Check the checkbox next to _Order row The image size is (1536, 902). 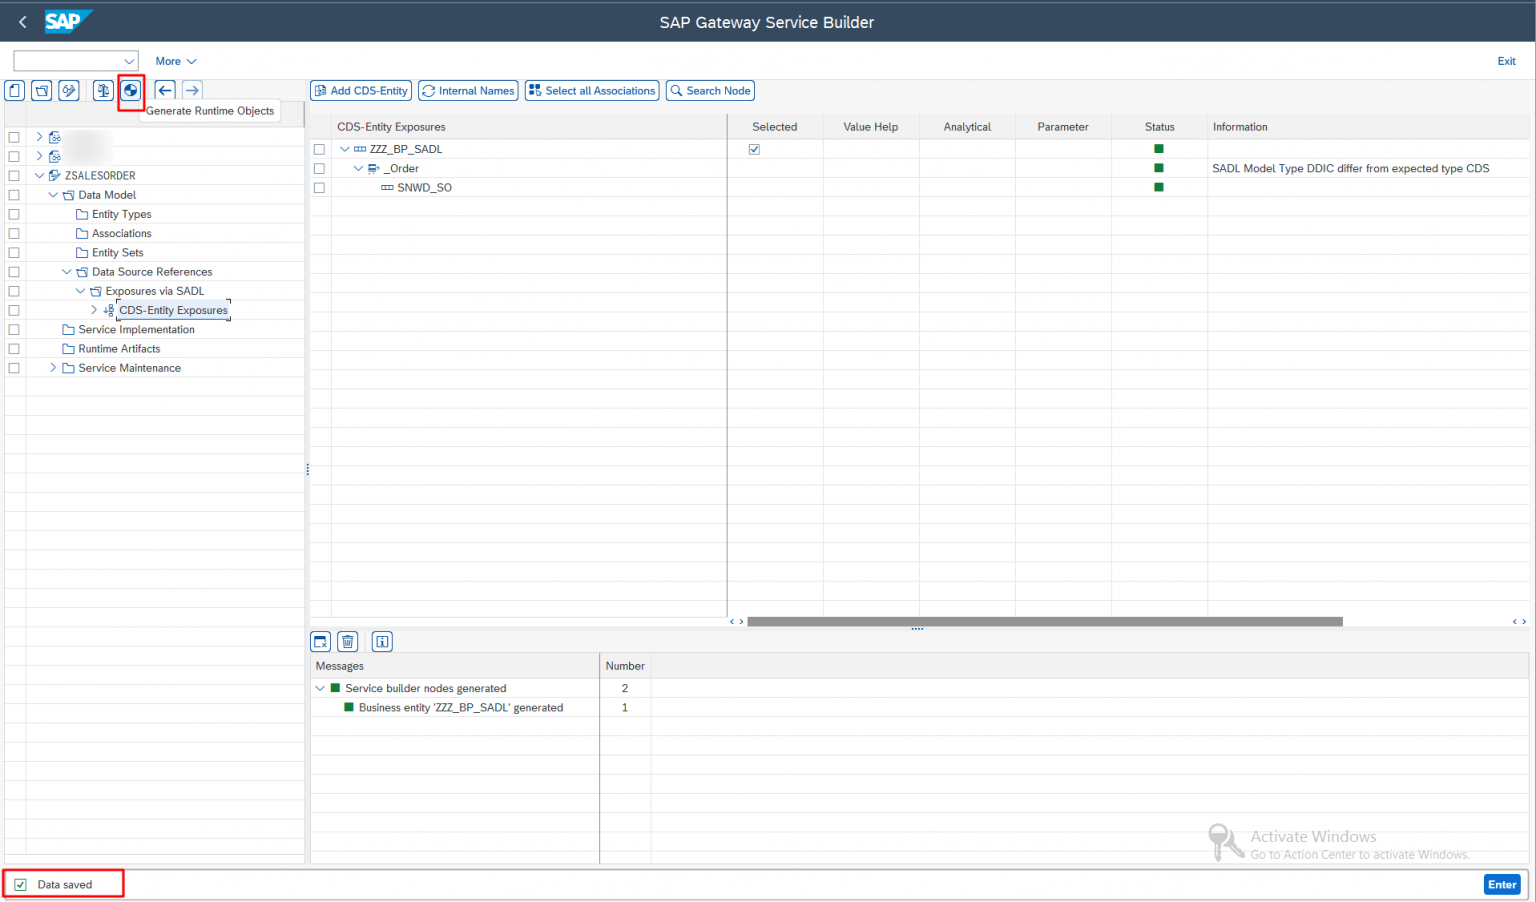pos(319,168)
